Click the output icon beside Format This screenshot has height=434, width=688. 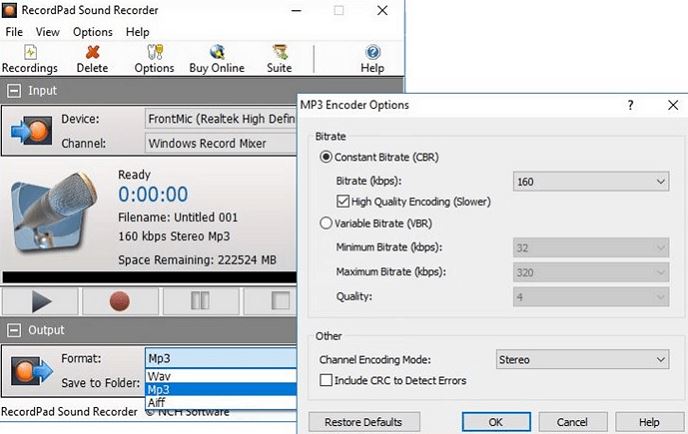coord(32,371)
